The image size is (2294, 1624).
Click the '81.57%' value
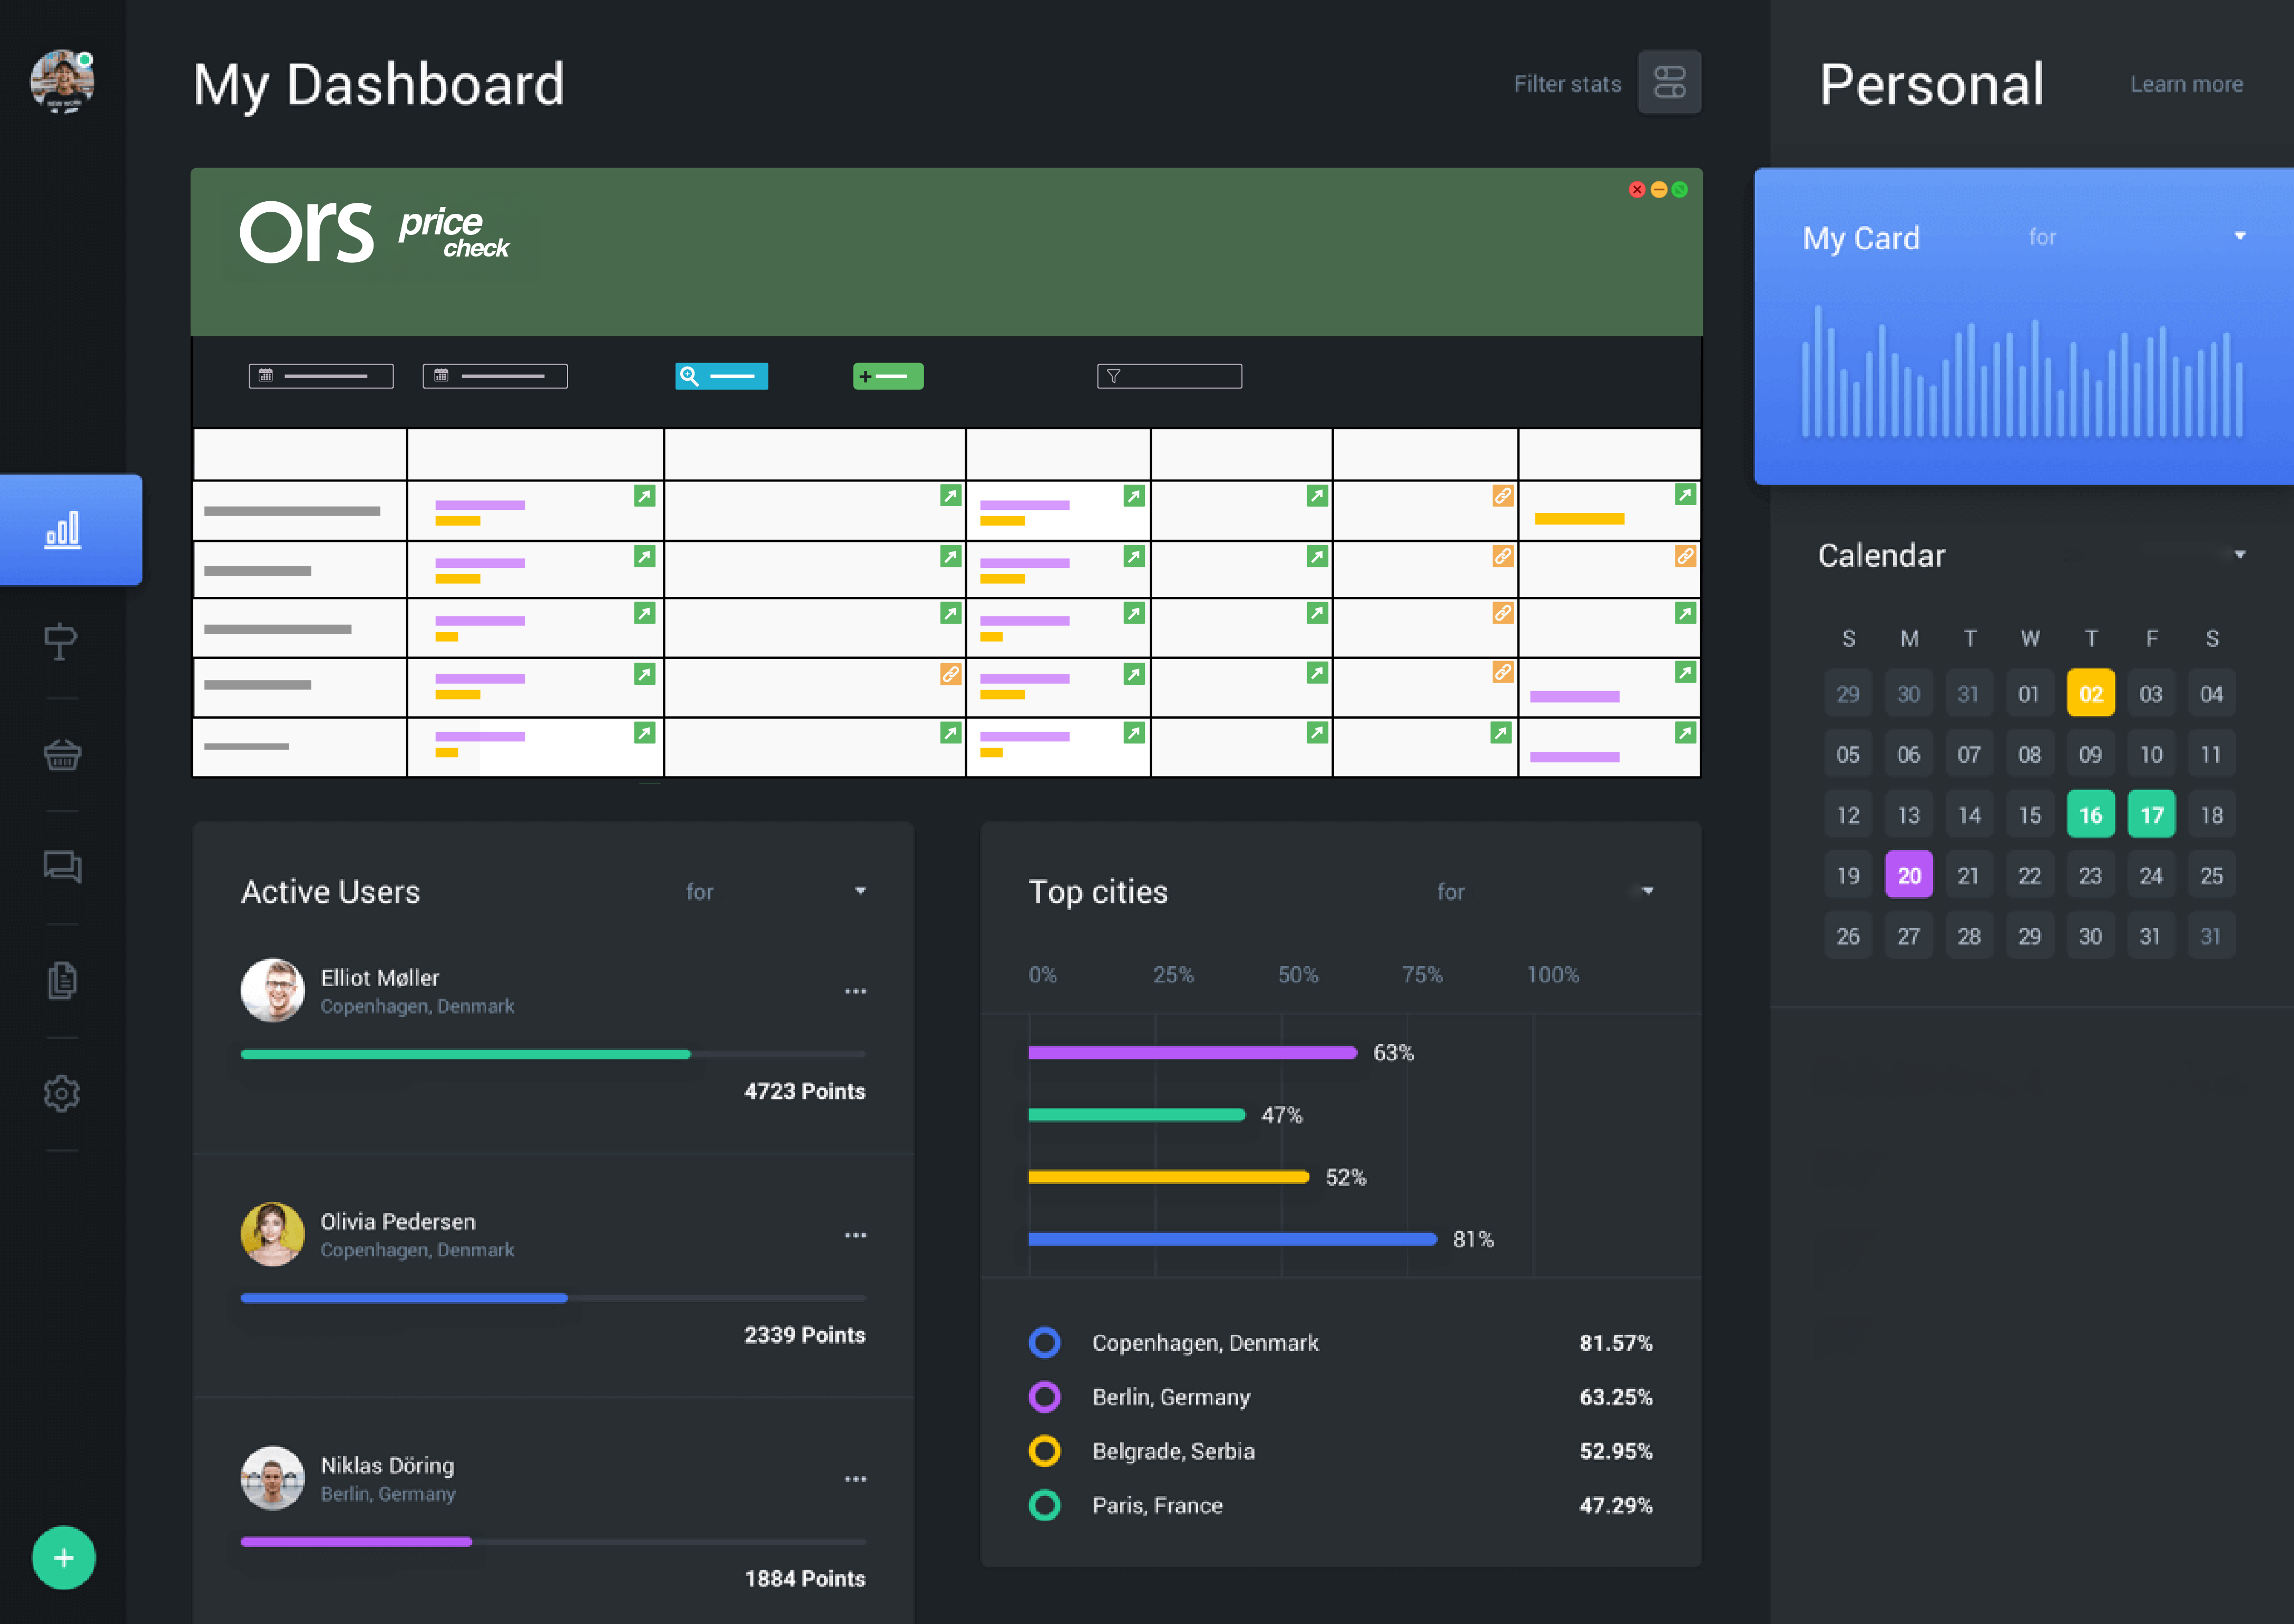pyautogui.click(x=1615, y=1342)
